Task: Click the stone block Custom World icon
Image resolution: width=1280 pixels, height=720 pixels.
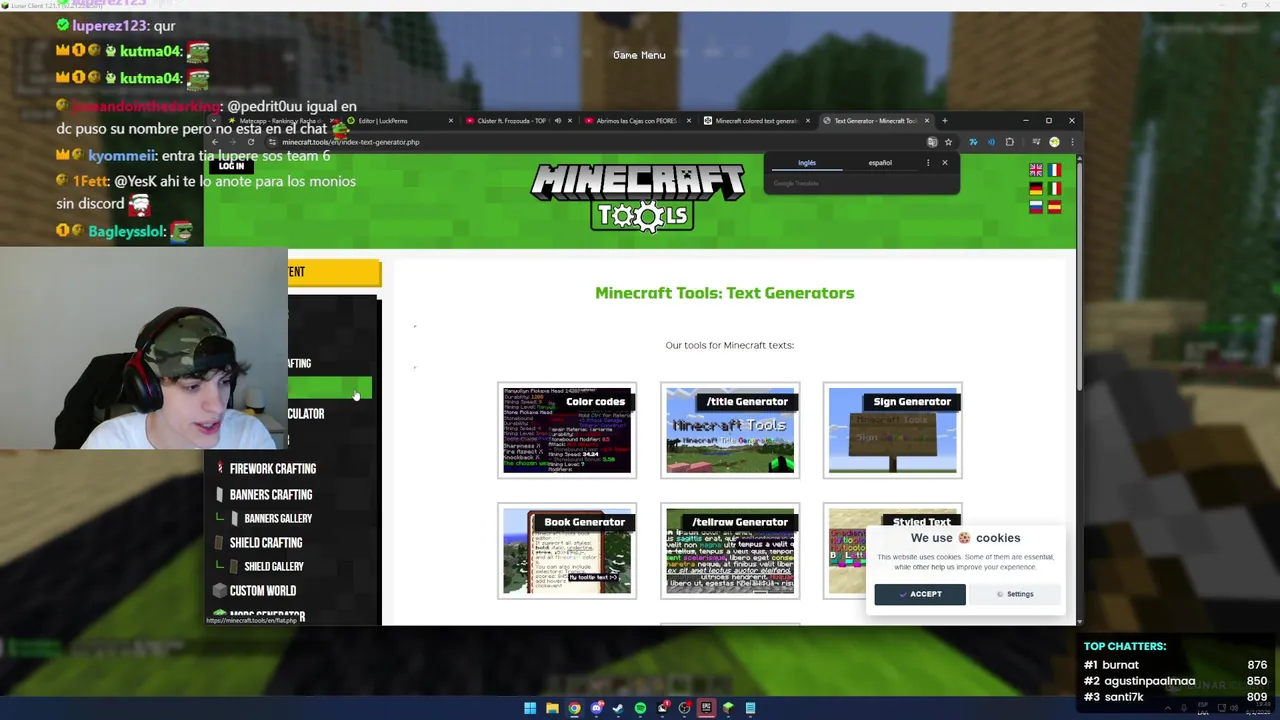Action: (220, 591)
